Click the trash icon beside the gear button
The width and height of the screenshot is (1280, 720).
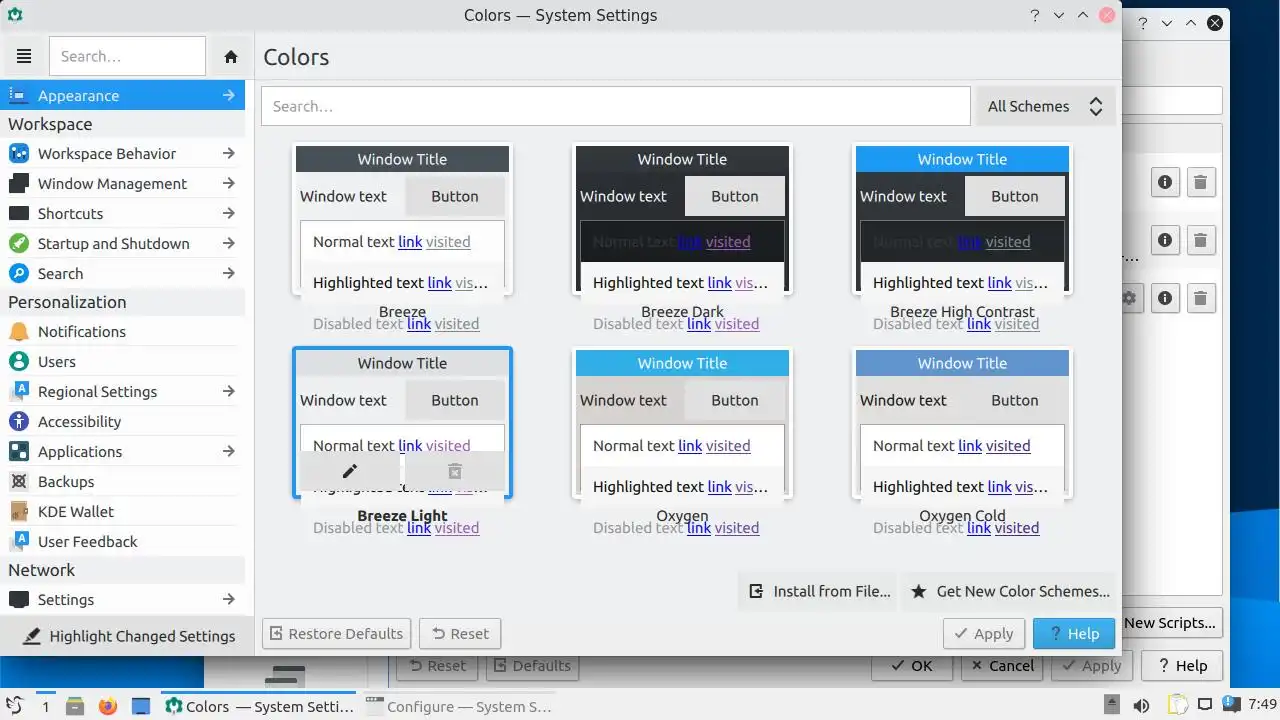[1200, 298]
